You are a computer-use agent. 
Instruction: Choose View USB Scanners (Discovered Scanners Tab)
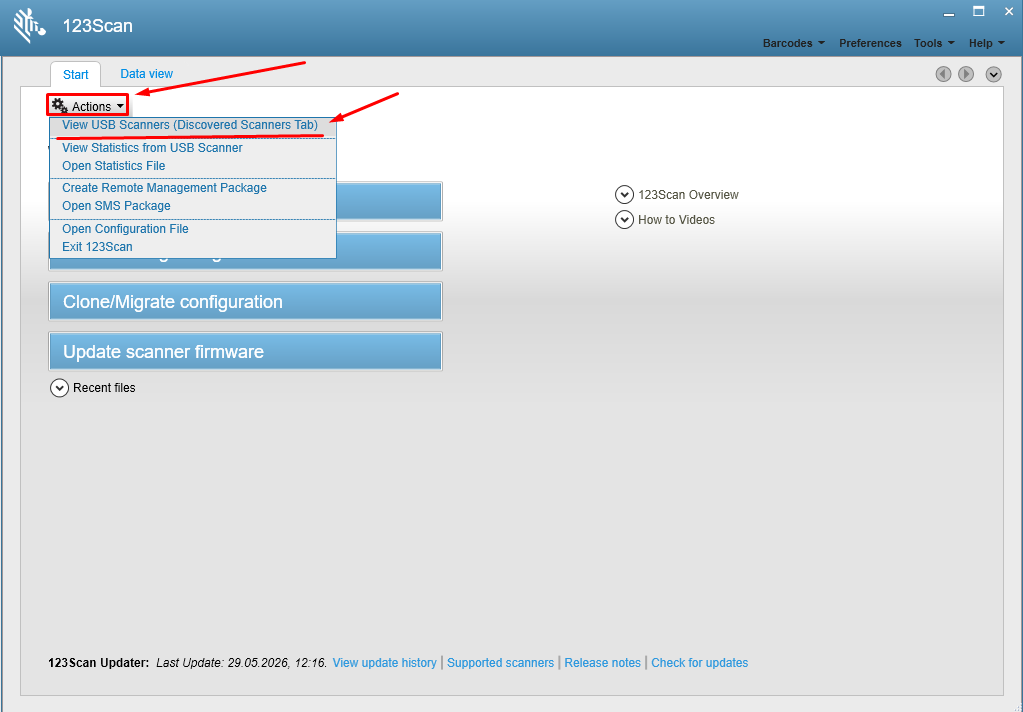[x=190, y=125]
